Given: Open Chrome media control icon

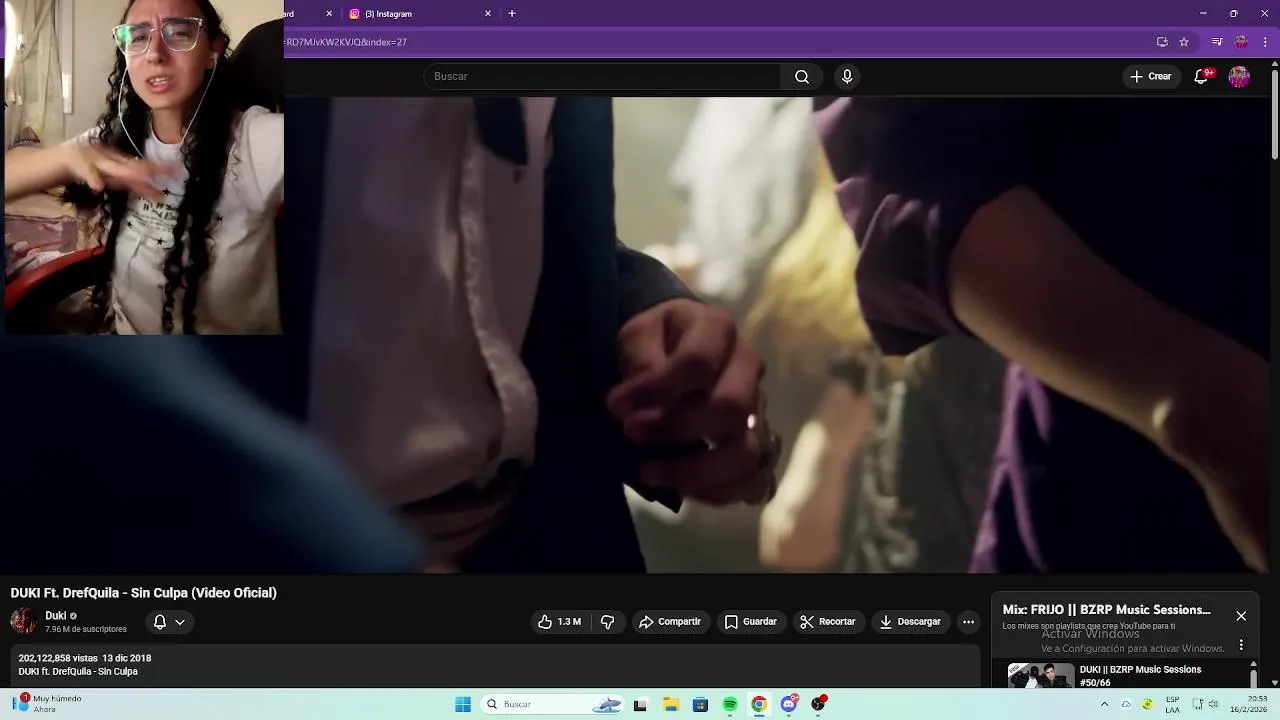Looking at the screenshot, I should point(1217,42).
